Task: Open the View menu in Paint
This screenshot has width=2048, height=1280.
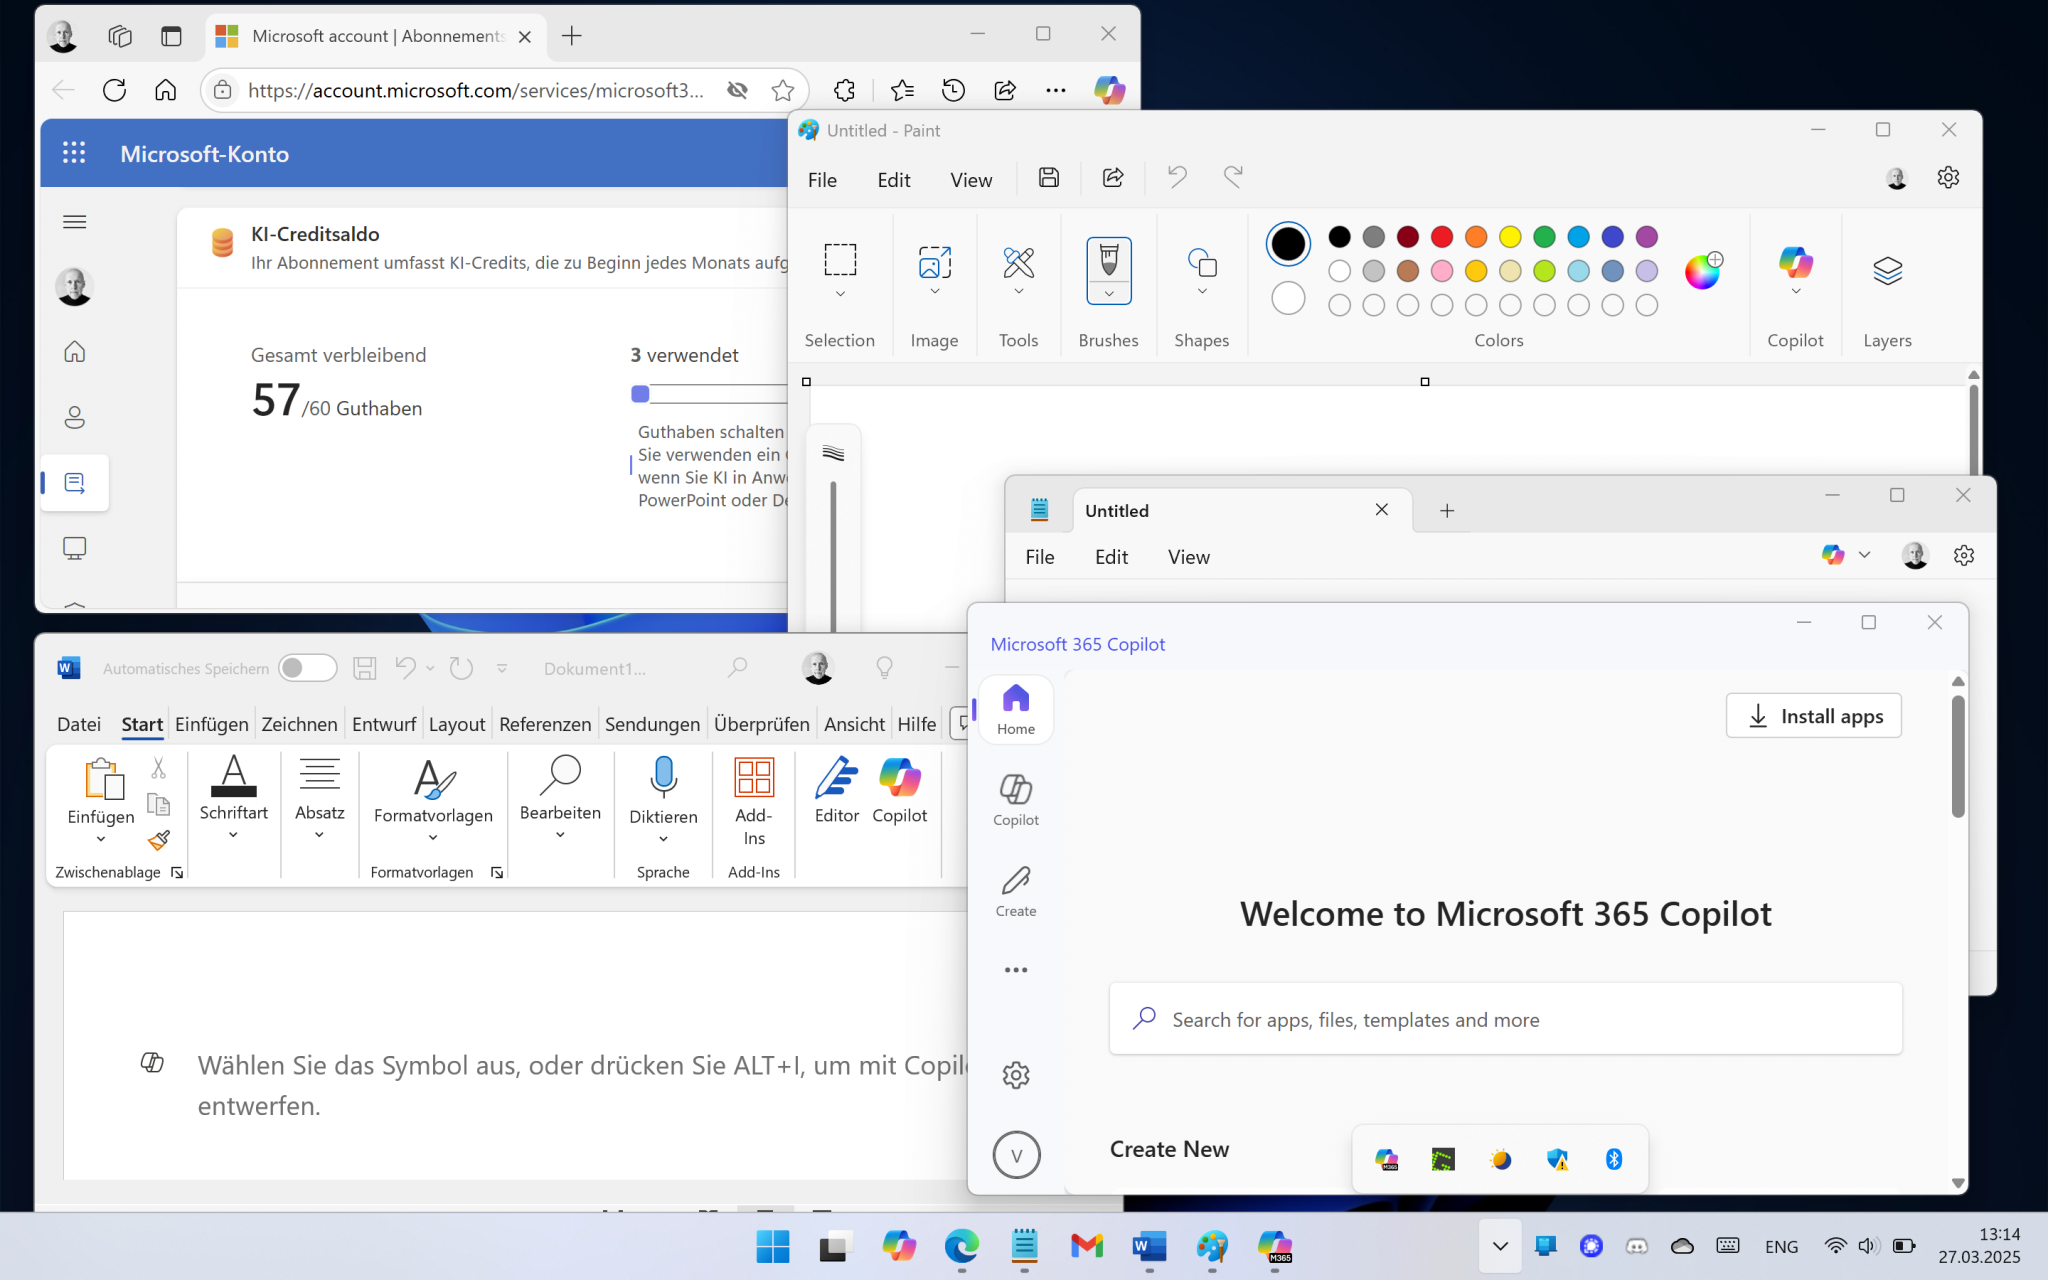Action: click(x=970, y=180)
